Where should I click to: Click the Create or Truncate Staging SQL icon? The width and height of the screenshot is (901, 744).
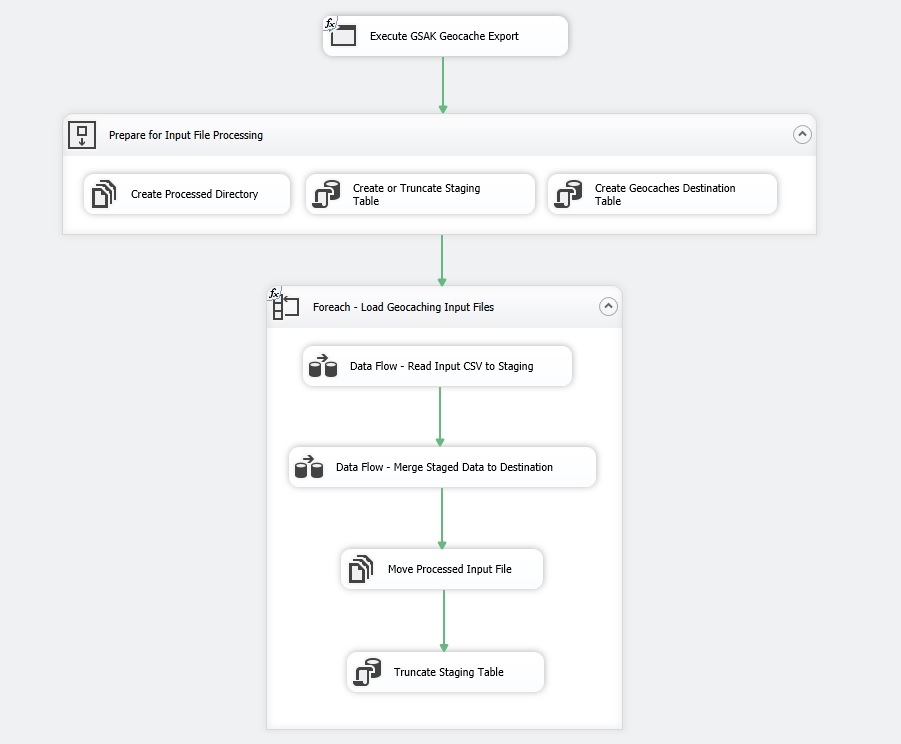[326, 194]
